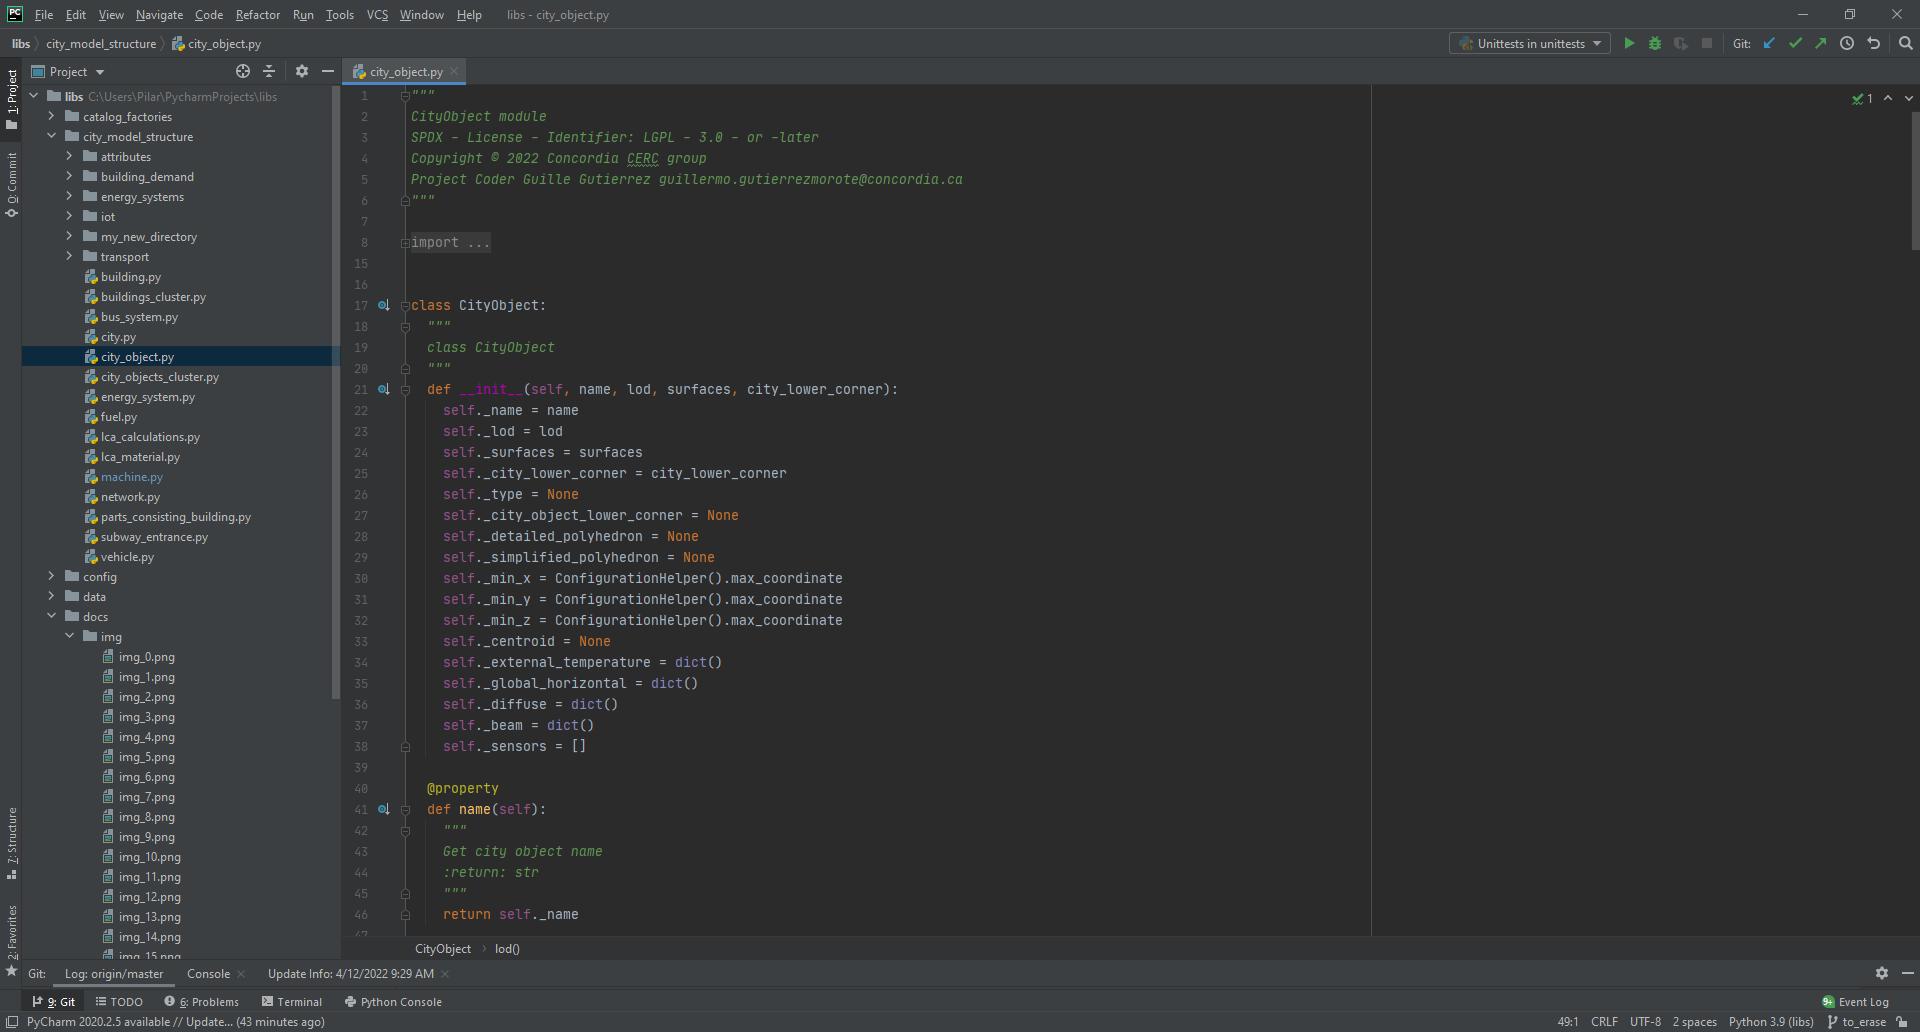
Task: Go to previous highlighted problem arrow
Action: (x=1888, y=98)
